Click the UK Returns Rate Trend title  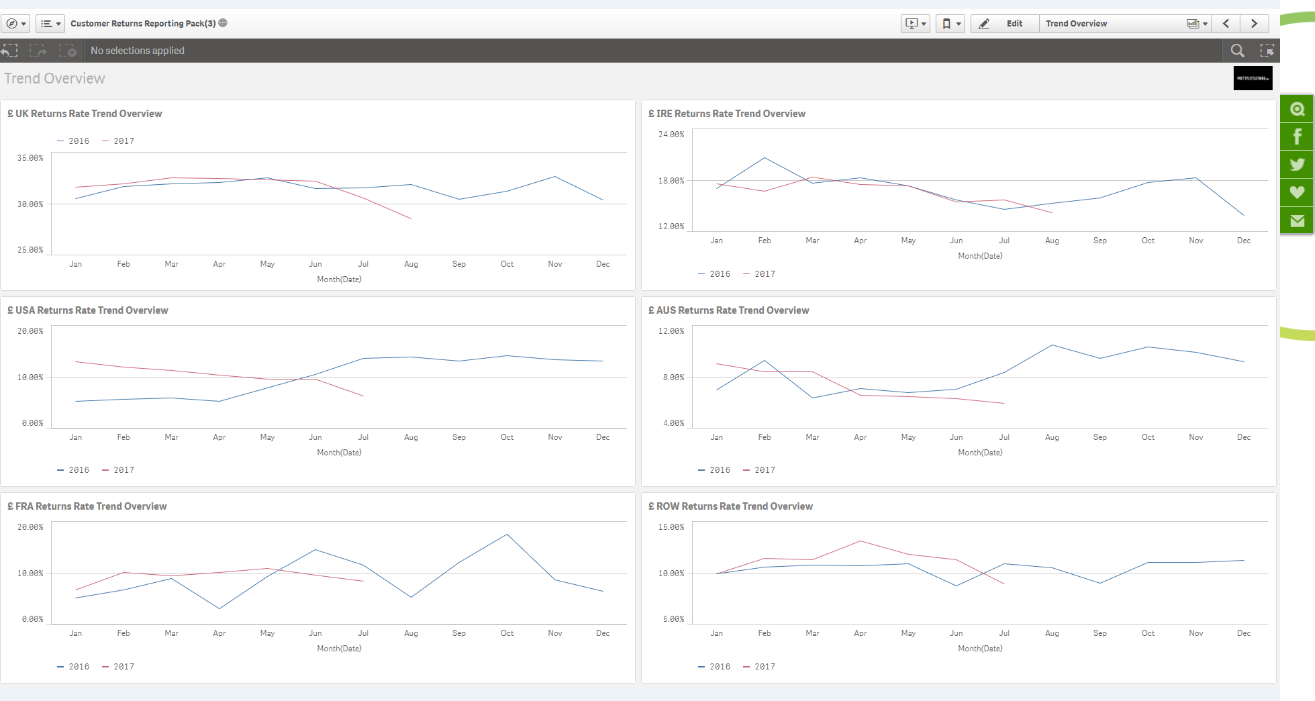tap(84, 114)
